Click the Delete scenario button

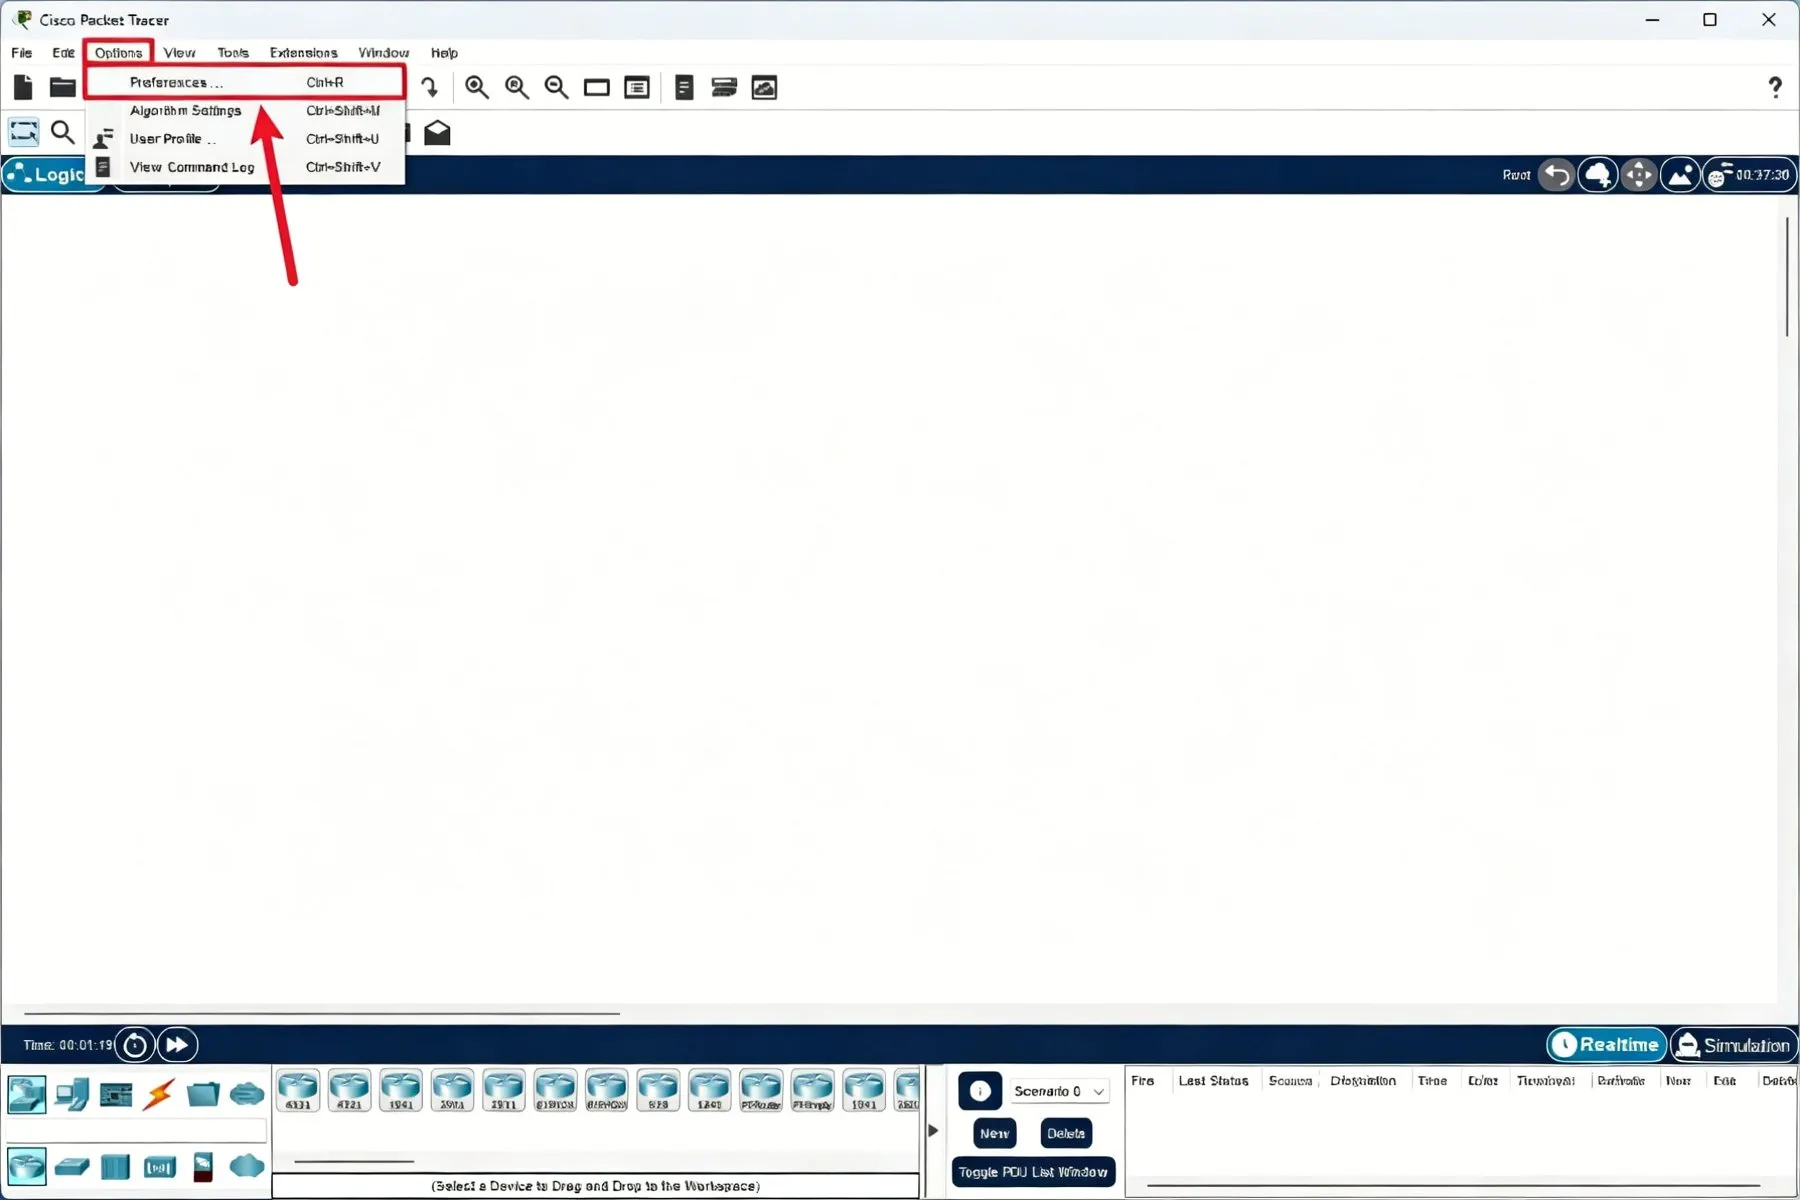click(1066, 1133)
